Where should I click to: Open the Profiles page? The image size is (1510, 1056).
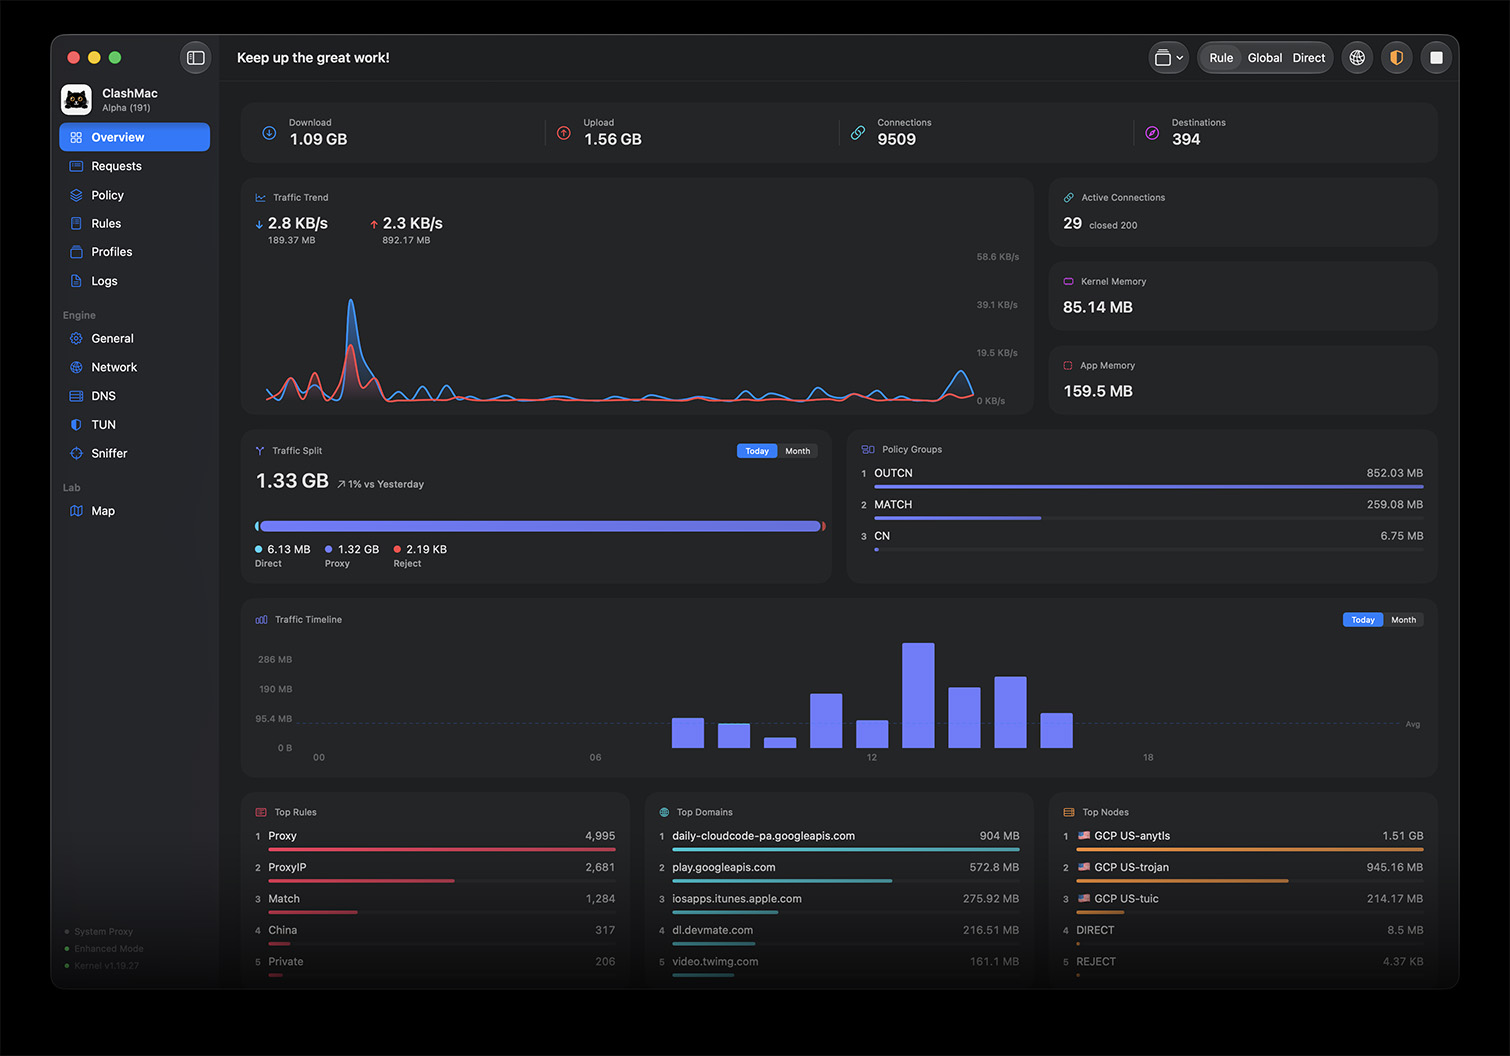[x=134, y=252]
